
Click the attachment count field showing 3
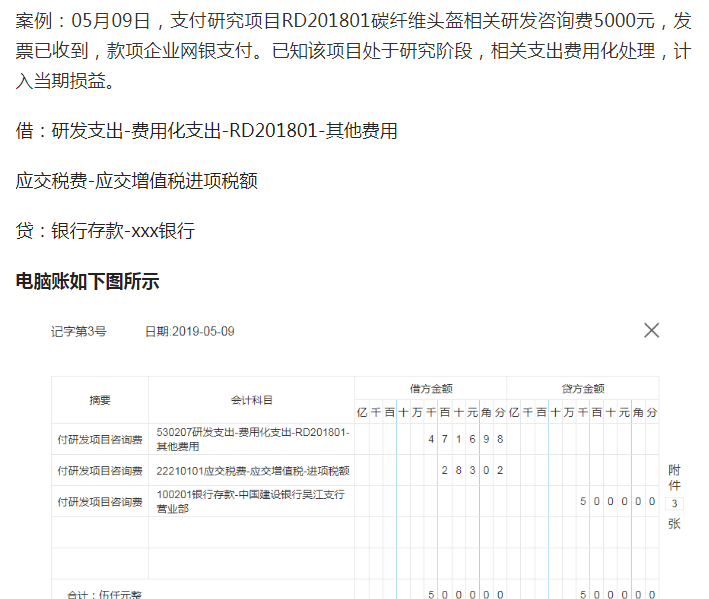pyautogui.click(x=674, y=503)
